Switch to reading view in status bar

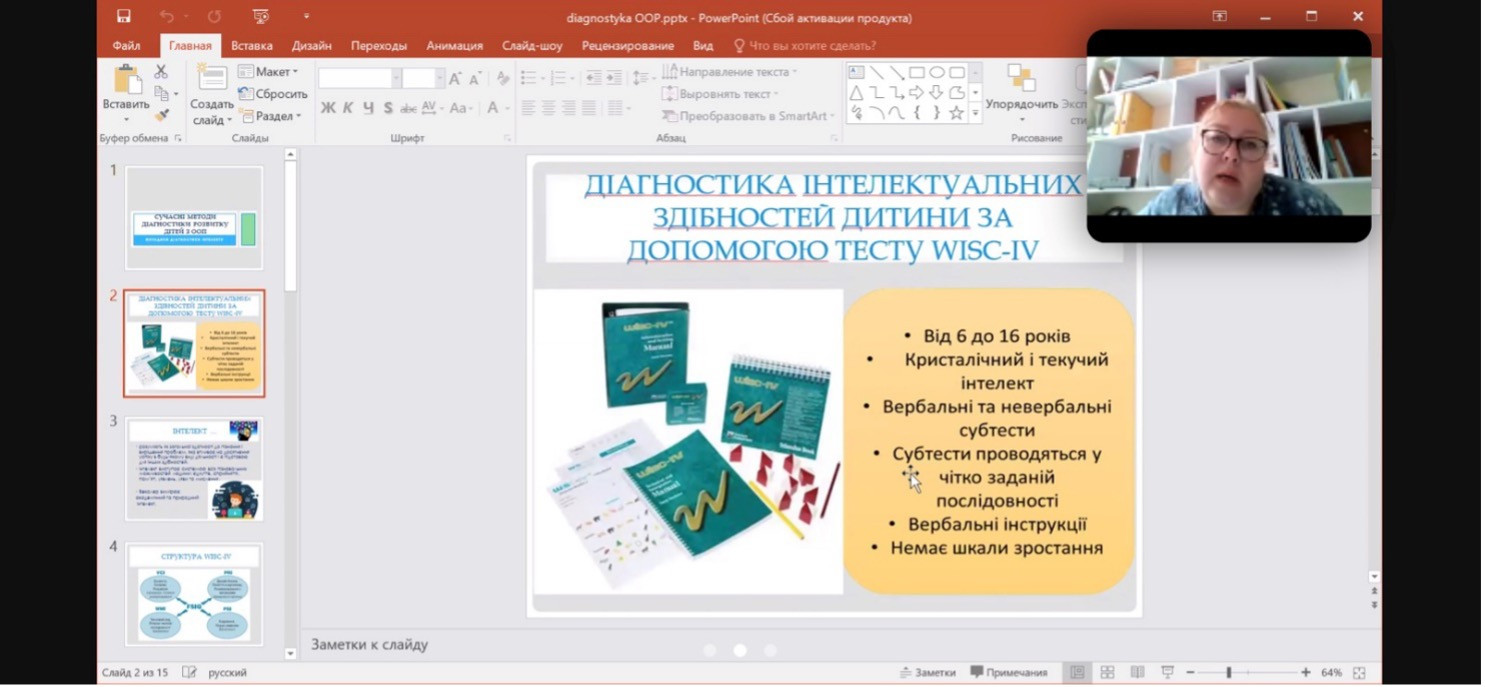click(x=1137, y=673)
